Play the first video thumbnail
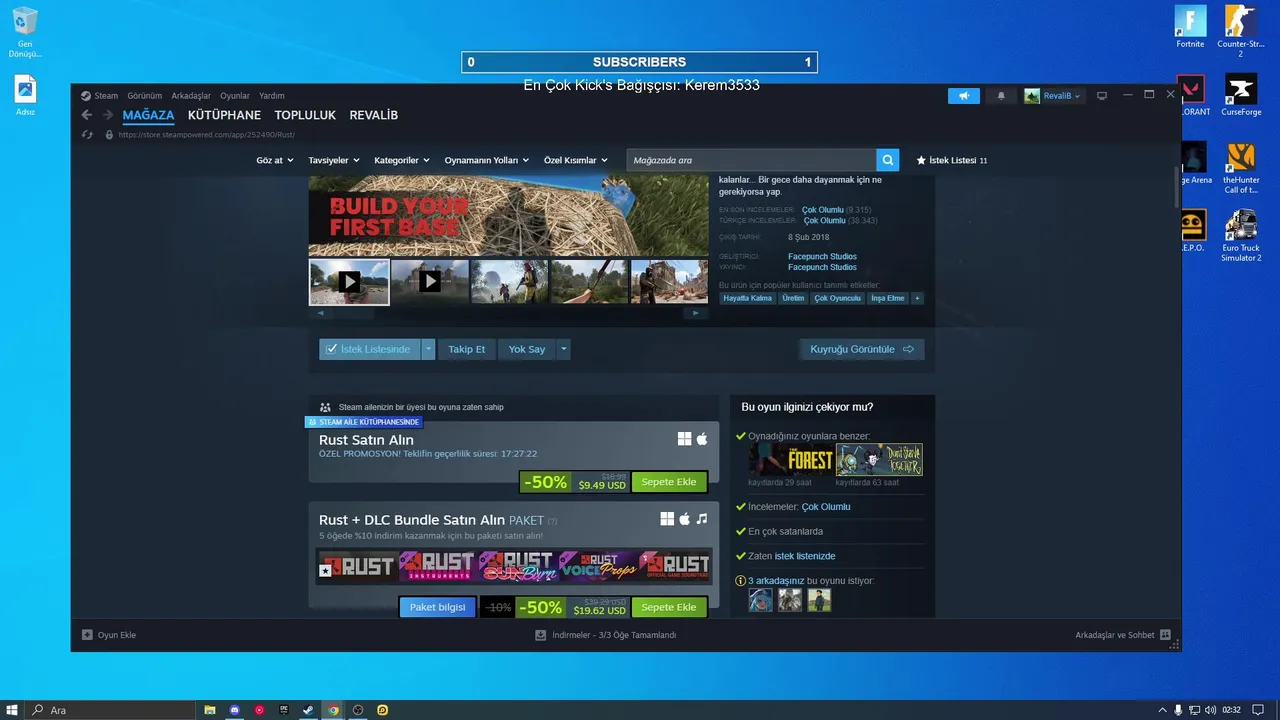Viewport: 1280px width, 720px height. [349, 282]
